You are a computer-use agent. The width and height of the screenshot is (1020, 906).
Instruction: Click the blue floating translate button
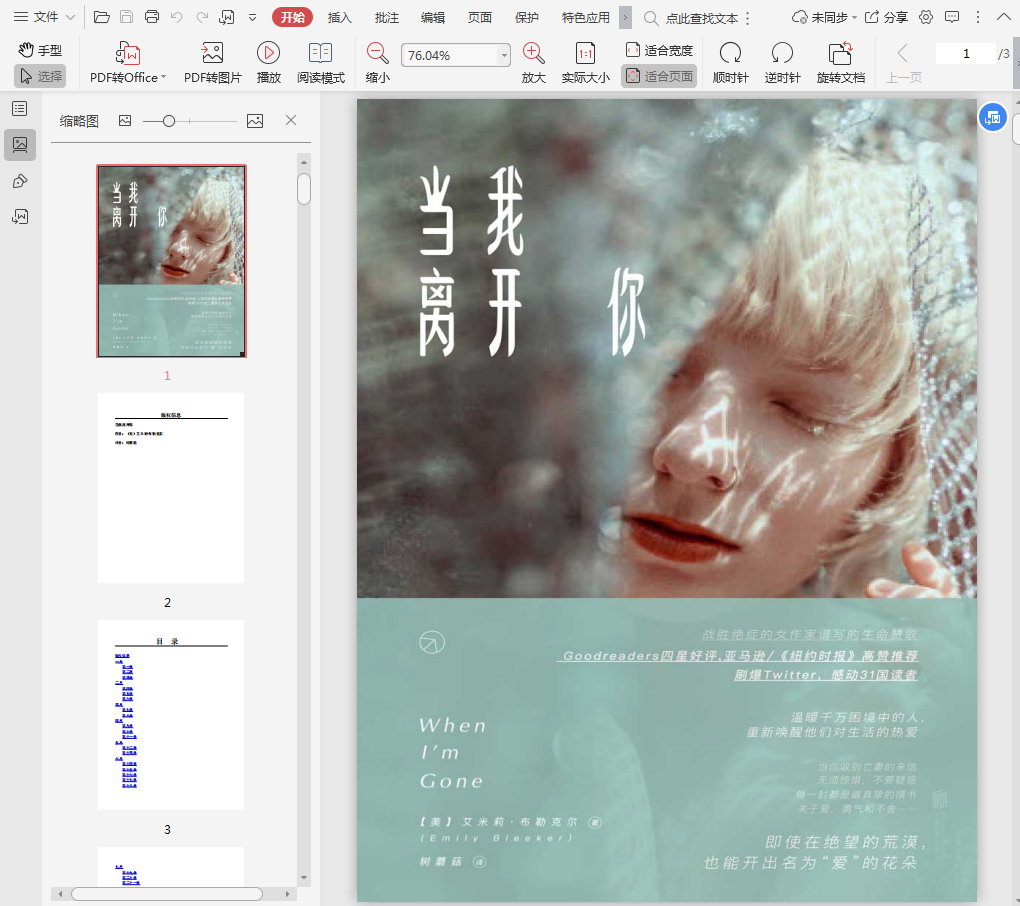(993, 118)
